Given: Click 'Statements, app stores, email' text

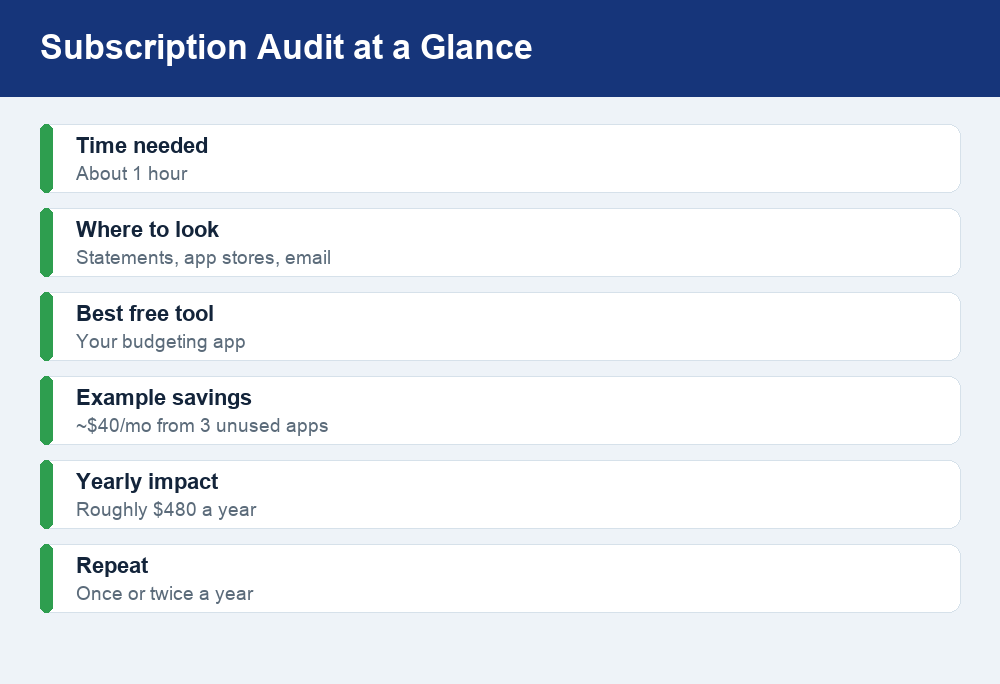Looking at the screenshot, I should pyautogui.click(x=203, y=258).
